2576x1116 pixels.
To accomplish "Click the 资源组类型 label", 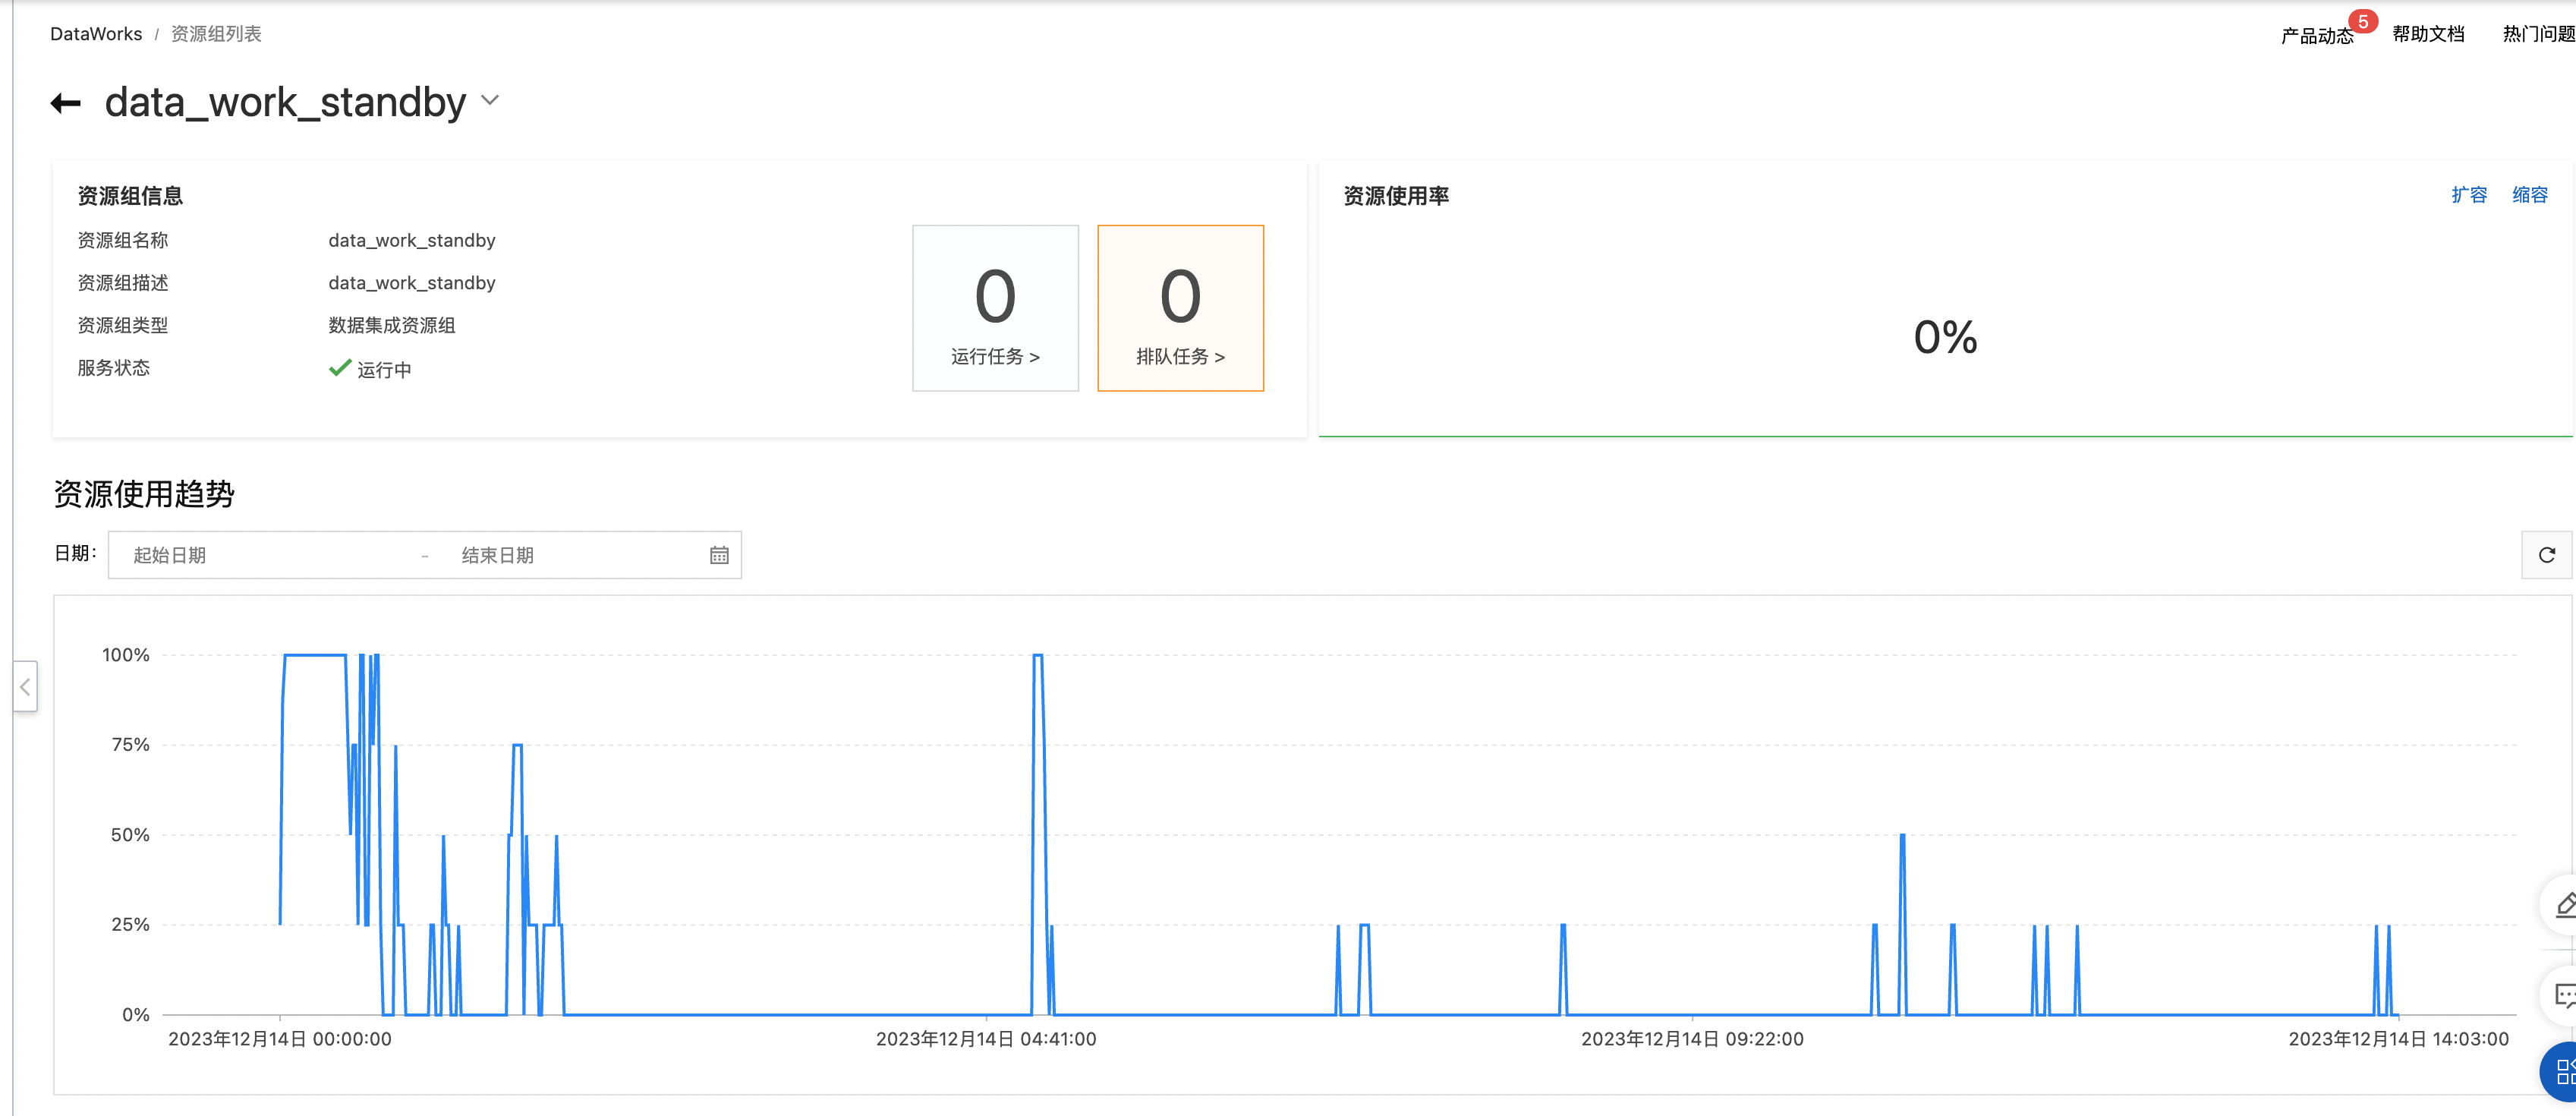I will tap(123, 325).
